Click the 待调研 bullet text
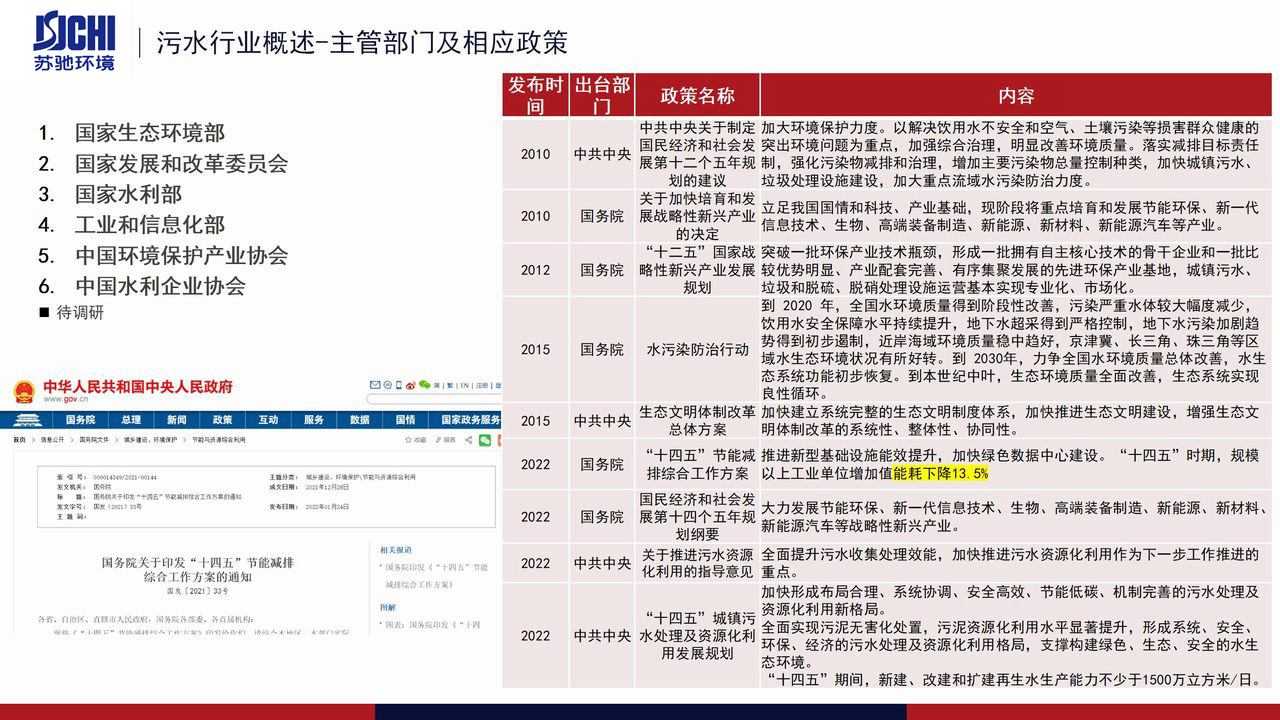Screen dimensions: 1280x720 [x=80, y=312]
